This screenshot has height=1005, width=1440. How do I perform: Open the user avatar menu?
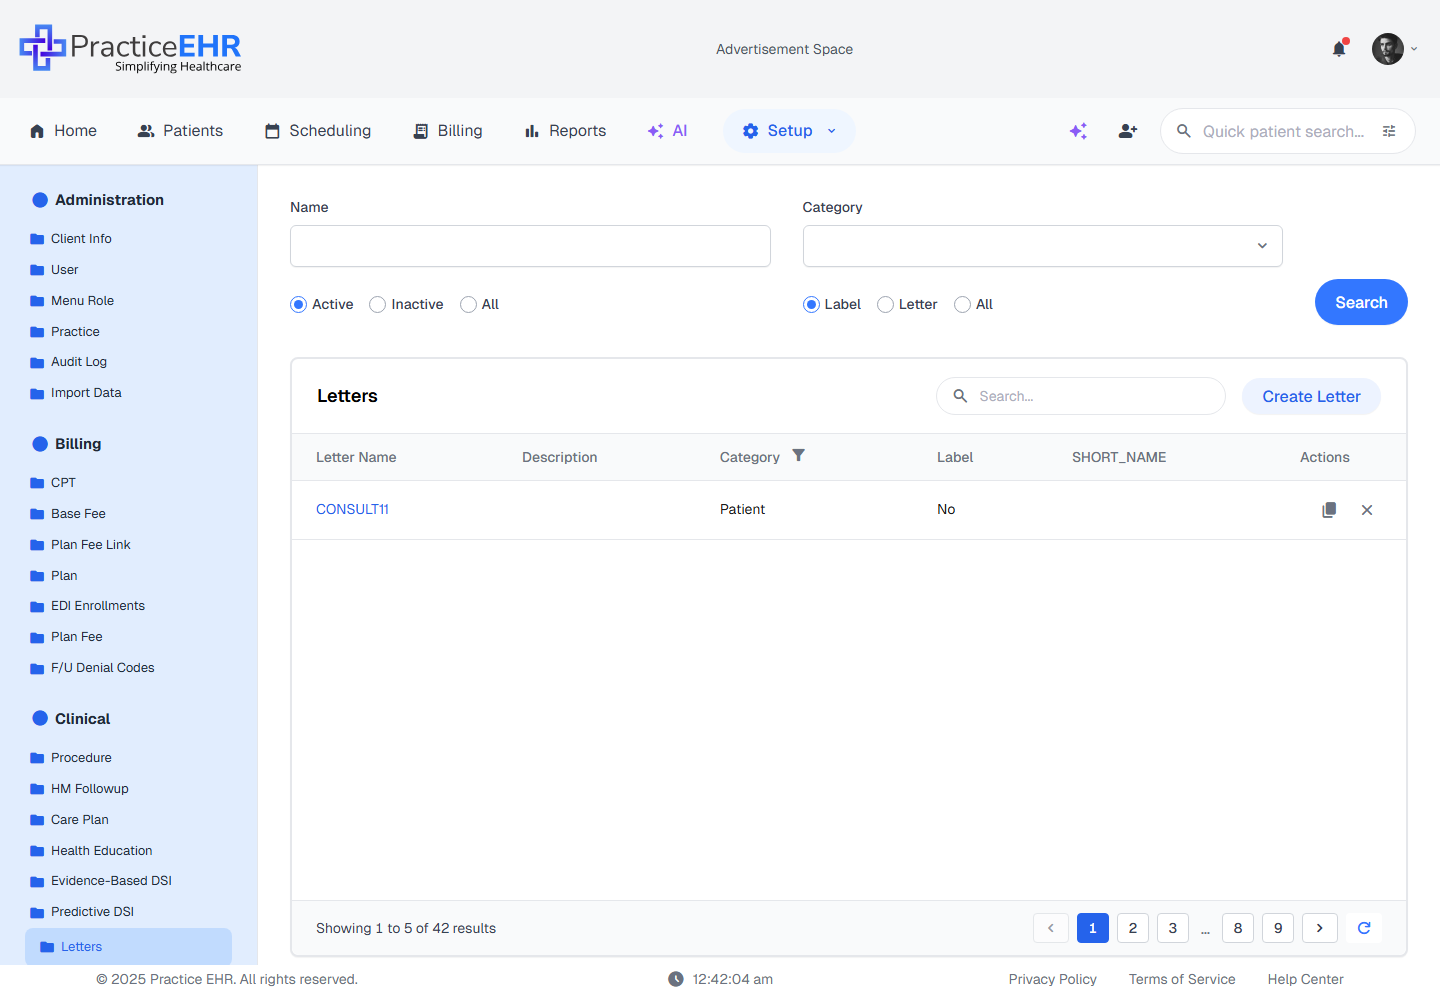tap(1387, 49)
